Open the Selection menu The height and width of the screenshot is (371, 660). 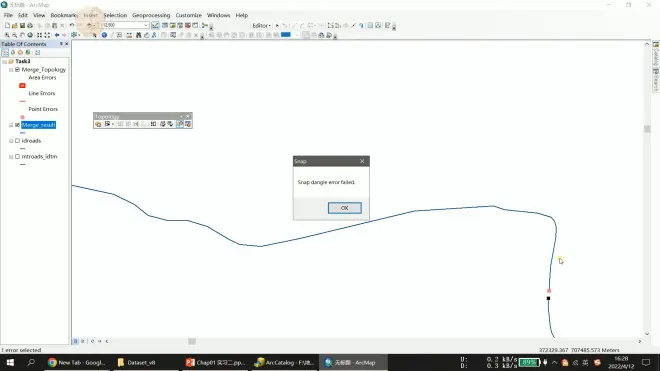(115, 15)
